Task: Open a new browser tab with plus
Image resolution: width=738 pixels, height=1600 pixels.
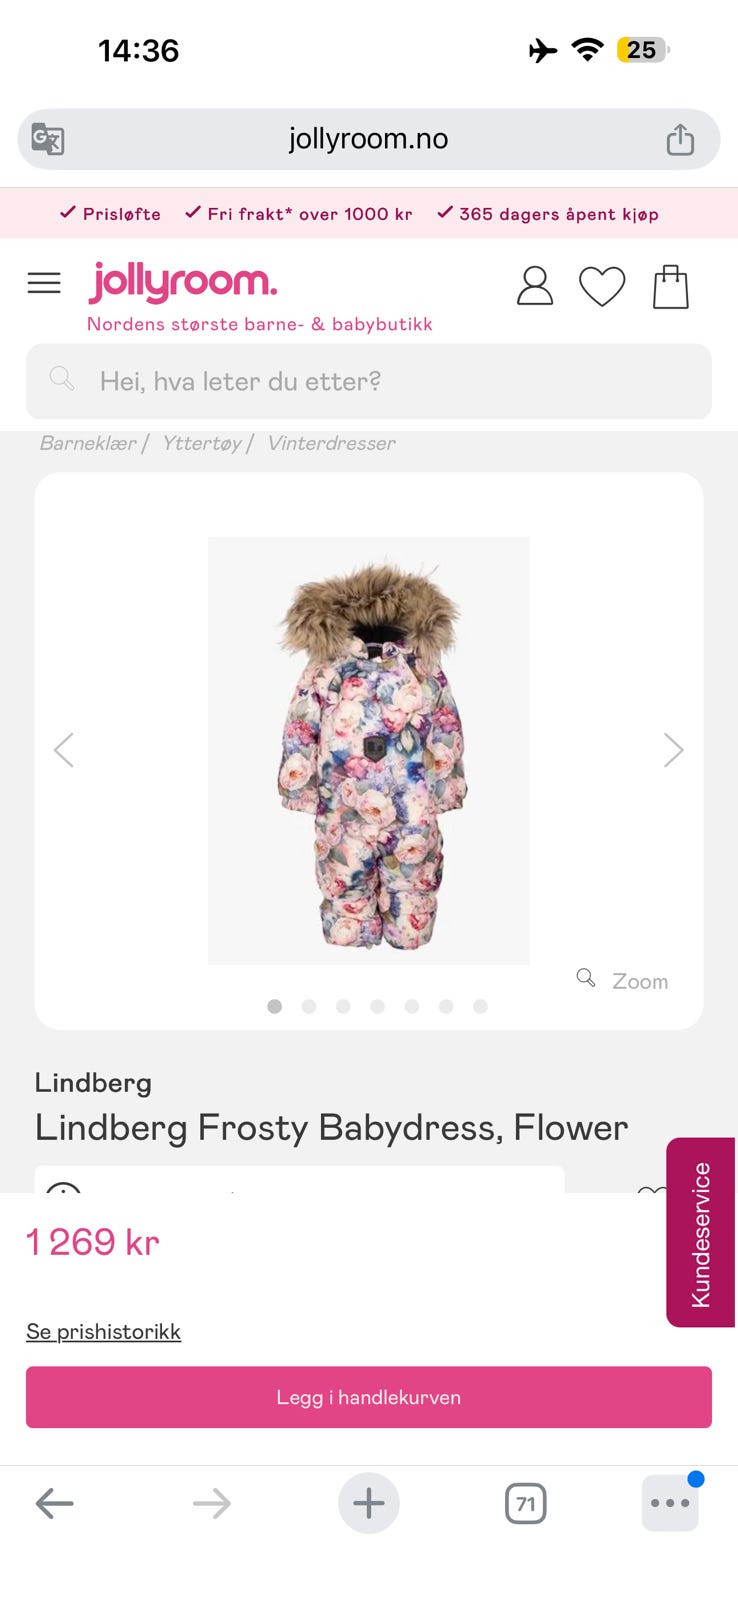Action: tap(369, 1503)
